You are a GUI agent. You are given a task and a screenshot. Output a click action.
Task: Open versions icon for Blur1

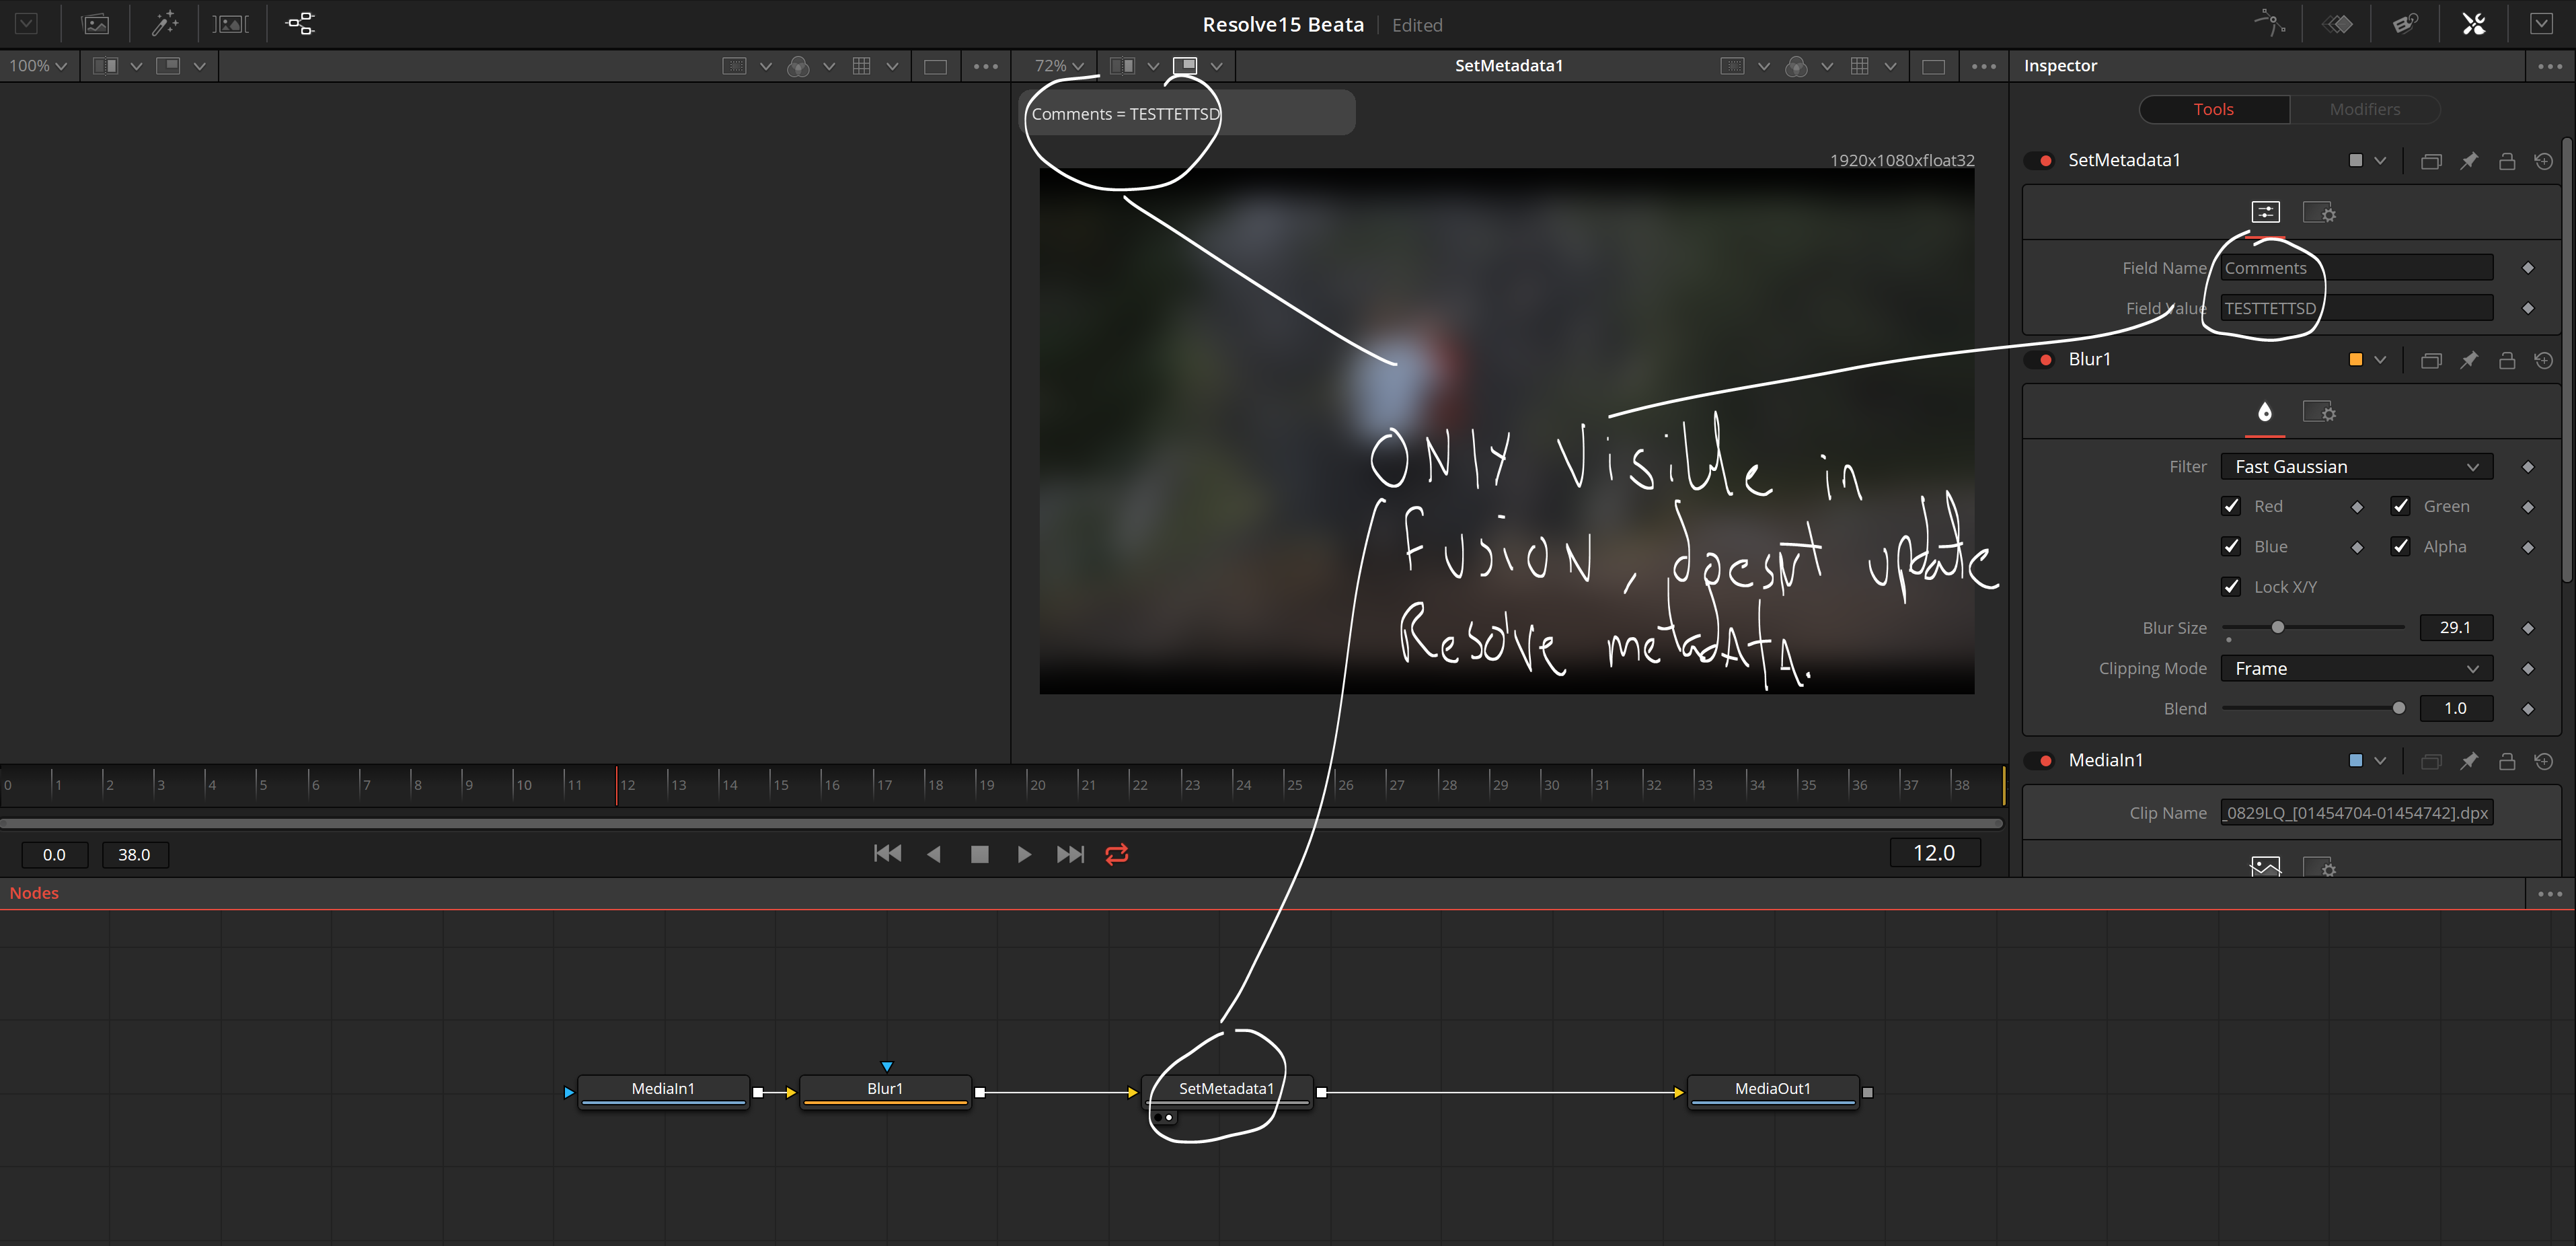coord(2431,360)
